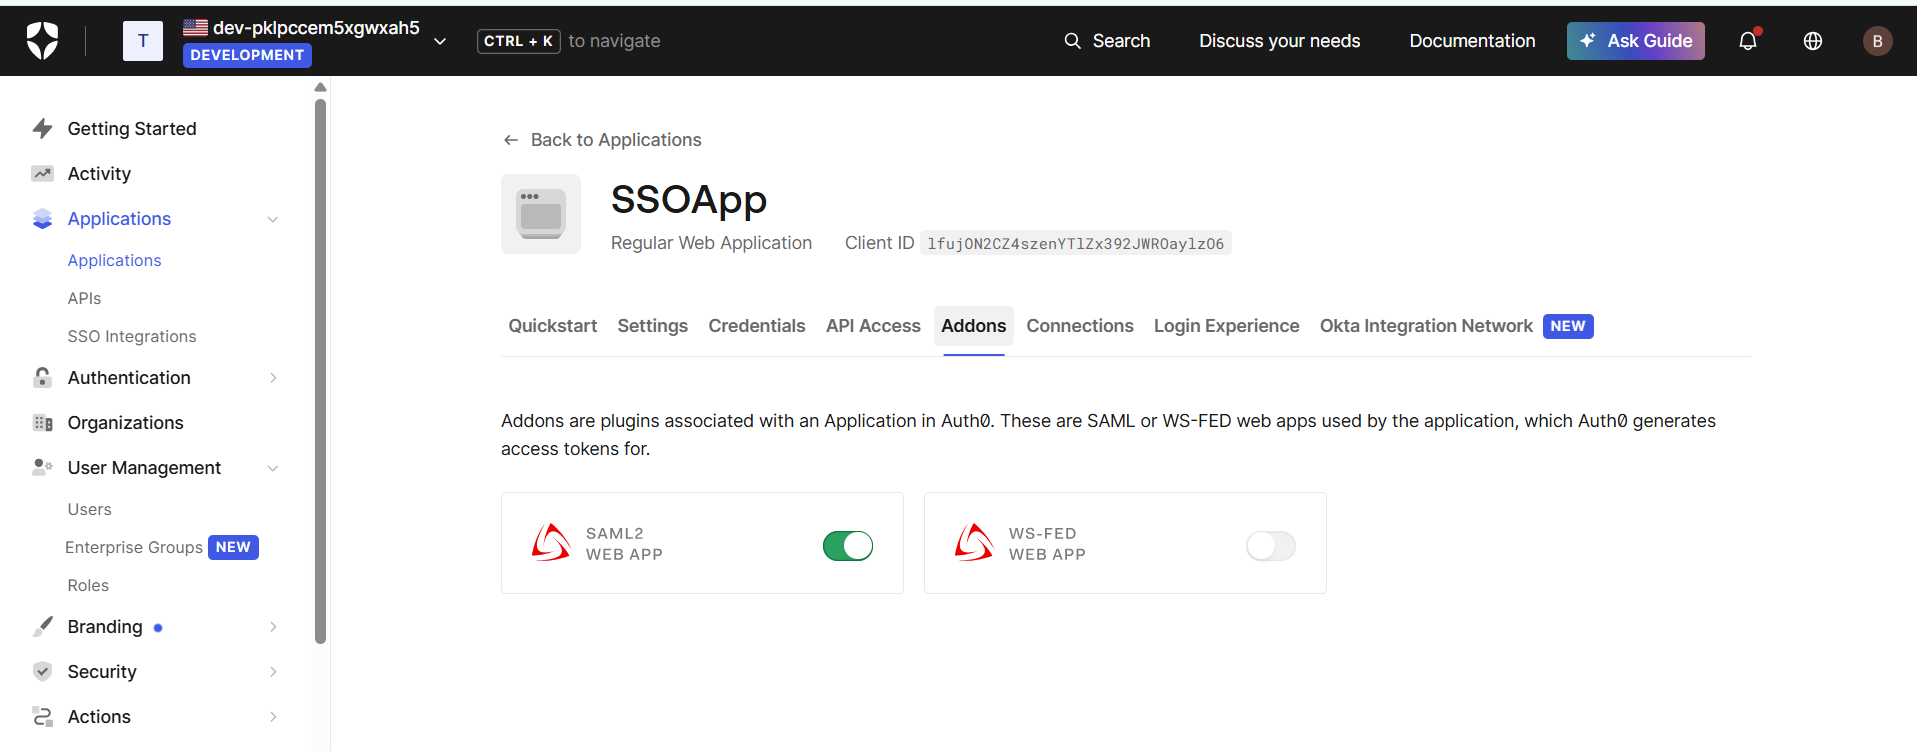Viewport: 1917px width, 751px height.
Task: Click the SSOApp title text
Action: (689, 199)
